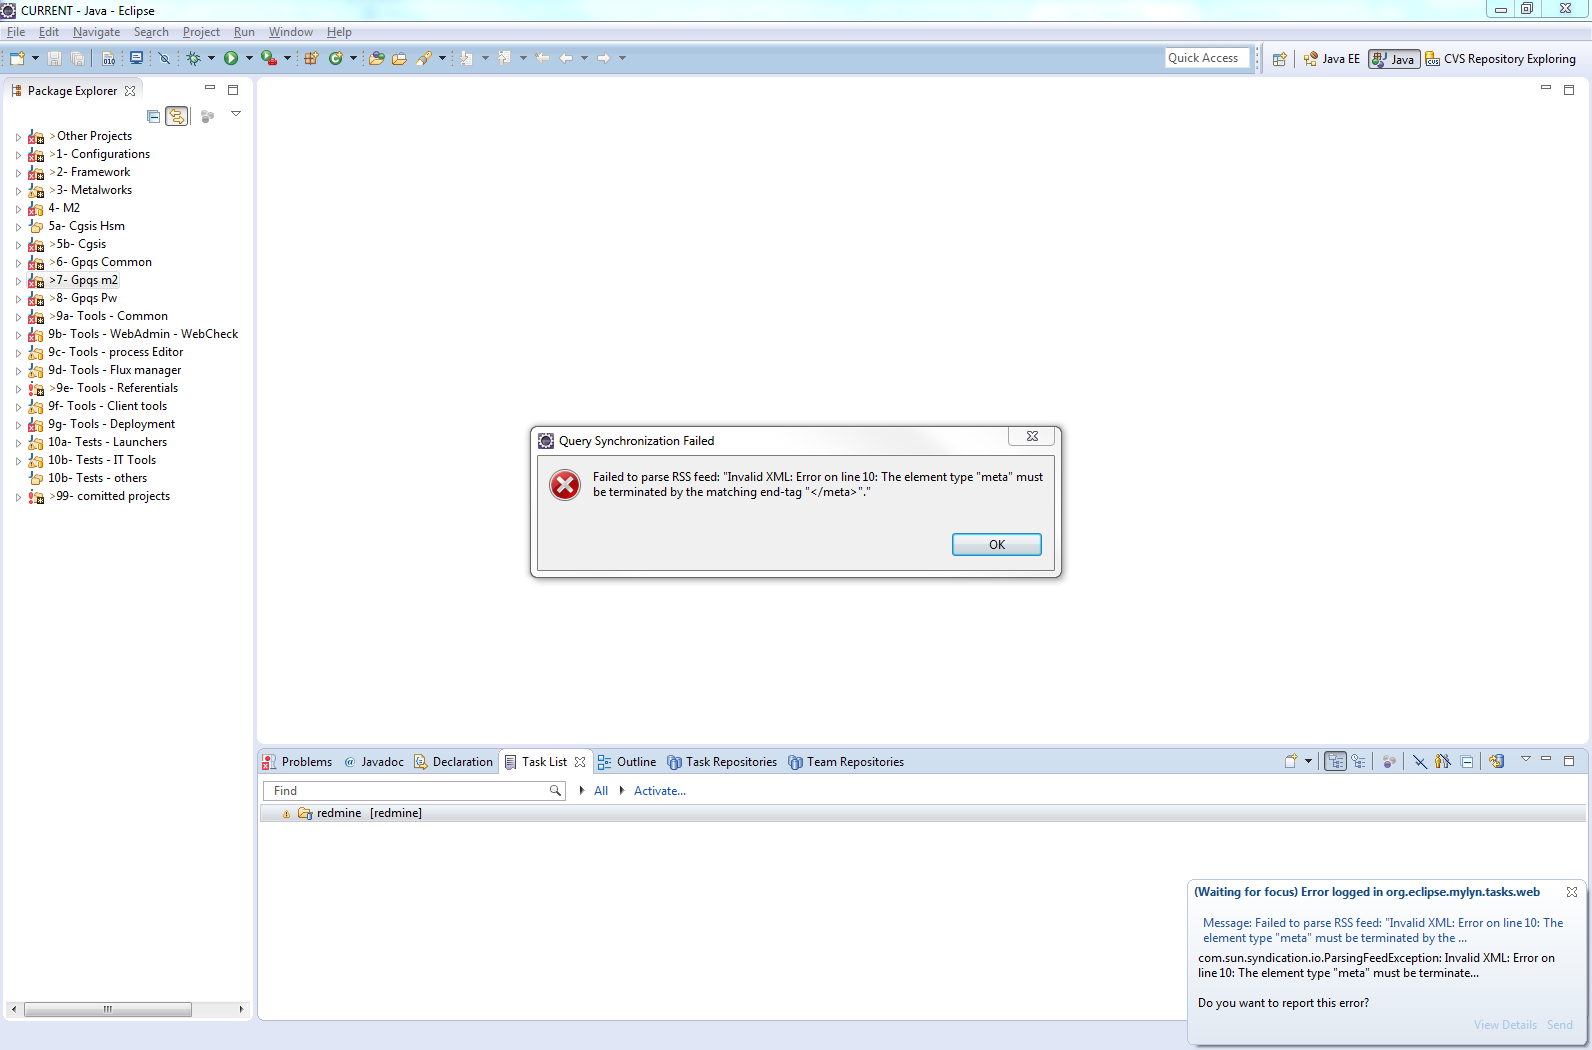1592x1050 pixels.
Task: Expand the Other Projects working set
Action: tap(18, 137)
